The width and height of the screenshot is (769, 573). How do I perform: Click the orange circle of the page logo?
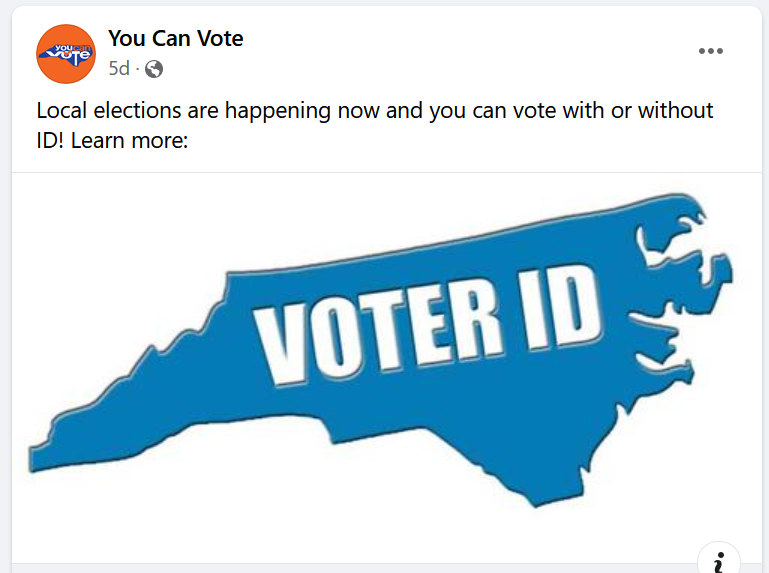pos(47,68)
